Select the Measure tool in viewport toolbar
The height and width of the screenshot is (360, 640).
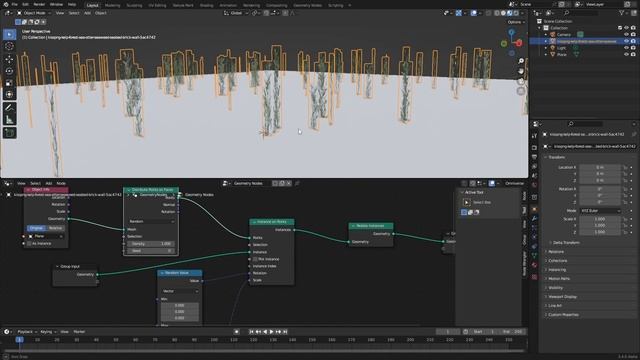(x=9, y=120)
